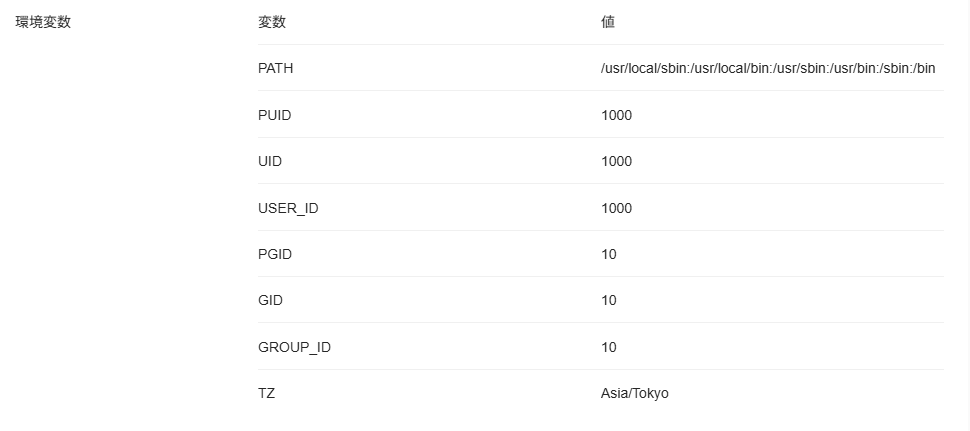Viewport: 970px width, 431px height.
Task: Select the PGID value 10
Action: [x=609, y=254]
